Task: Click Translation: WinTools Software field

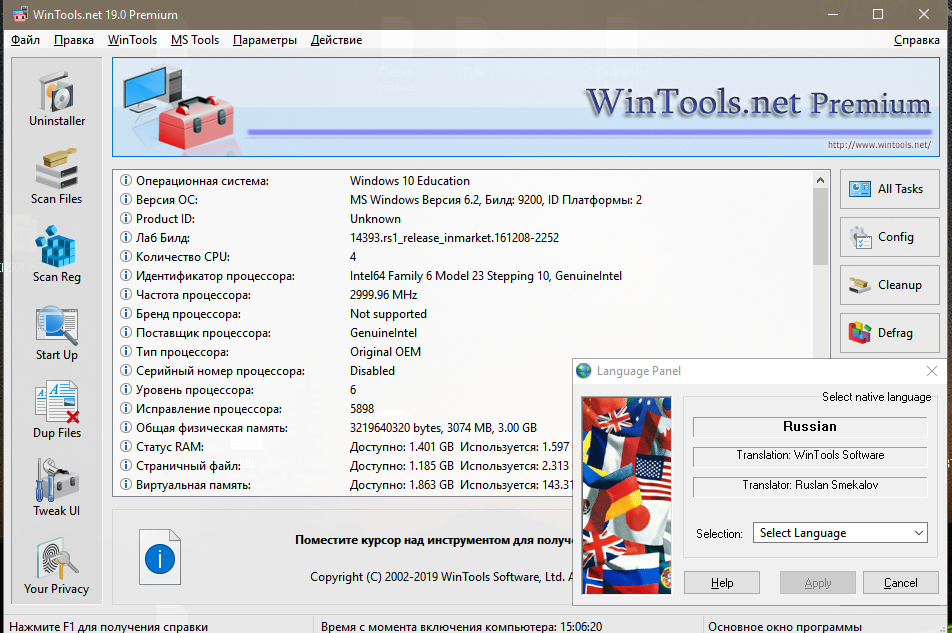Action: click(x=810, y=456)
